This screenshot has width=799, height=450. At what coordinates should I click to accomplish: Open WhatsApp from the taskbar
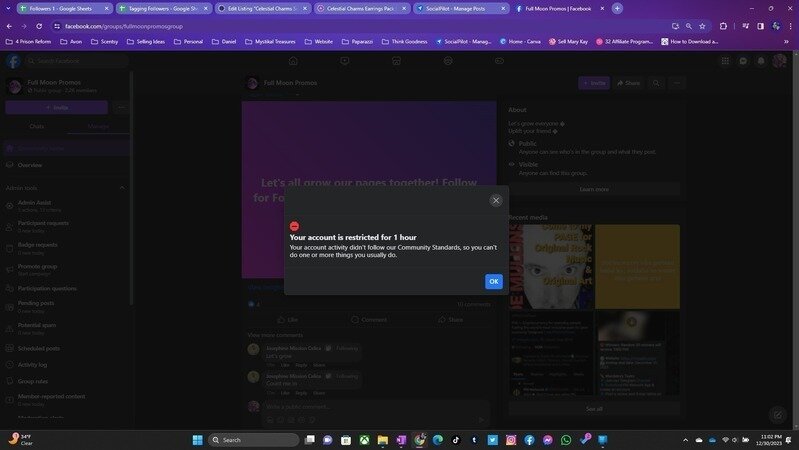click(x=566, y=440)
